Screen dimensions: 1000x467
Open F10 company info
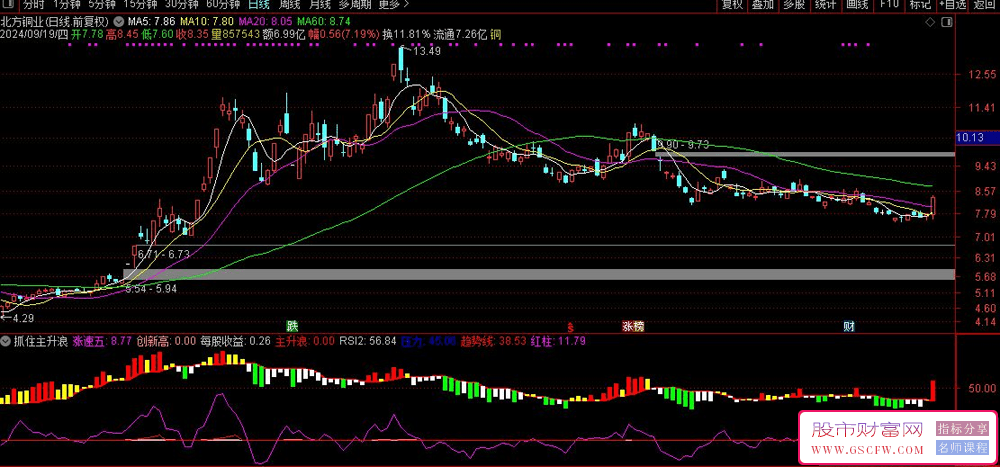[x=889, y=5]
